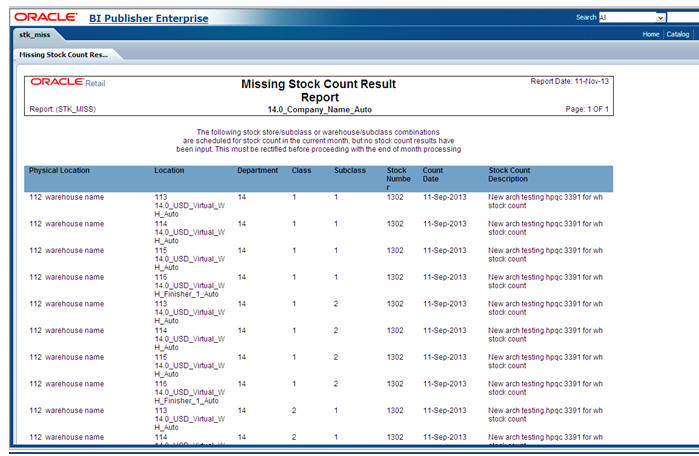Click the search text field

coord(683,17)
